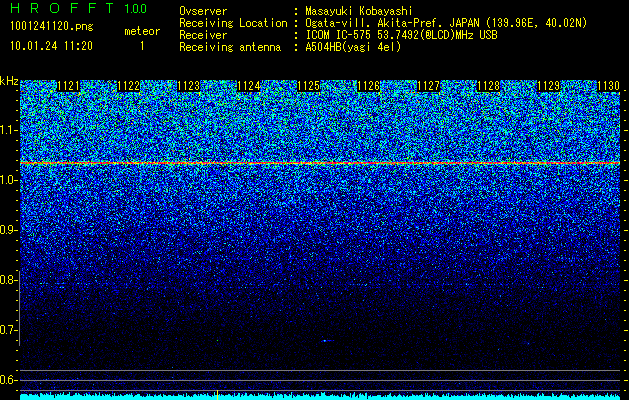Click the meteor count label
This screenshot has height=400, width=629.
pos(142,31)
